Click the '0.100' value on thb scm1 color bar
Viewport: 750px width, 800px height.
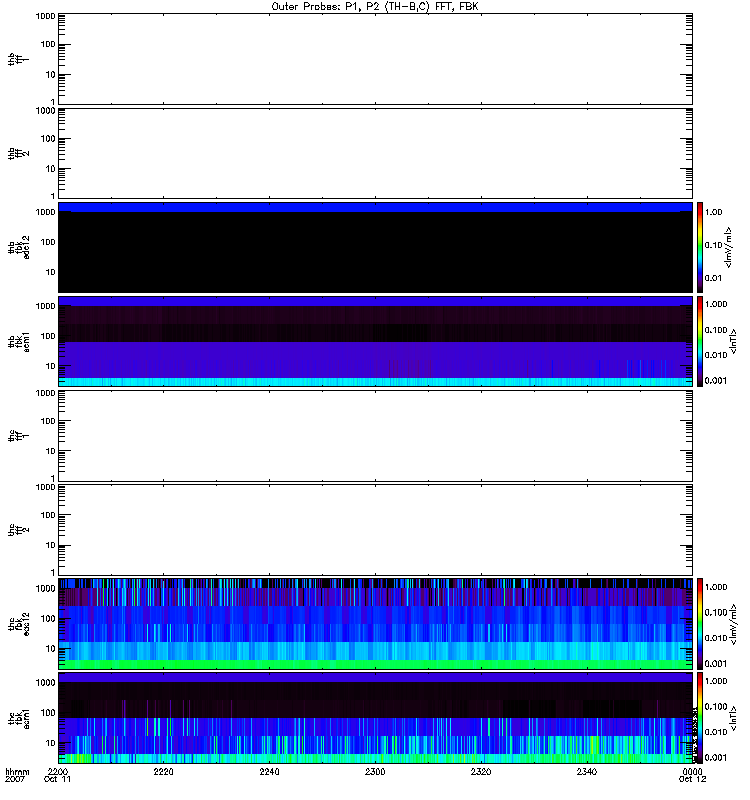tap(716, 330)
